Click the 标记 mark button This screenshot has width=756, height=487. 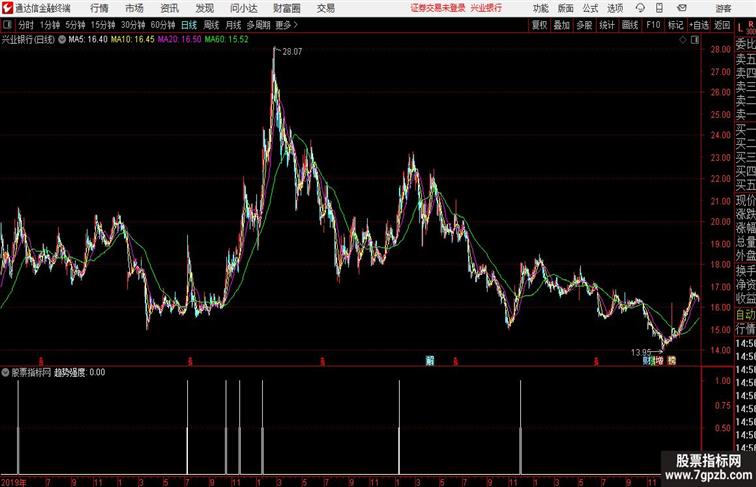(675, 25)
